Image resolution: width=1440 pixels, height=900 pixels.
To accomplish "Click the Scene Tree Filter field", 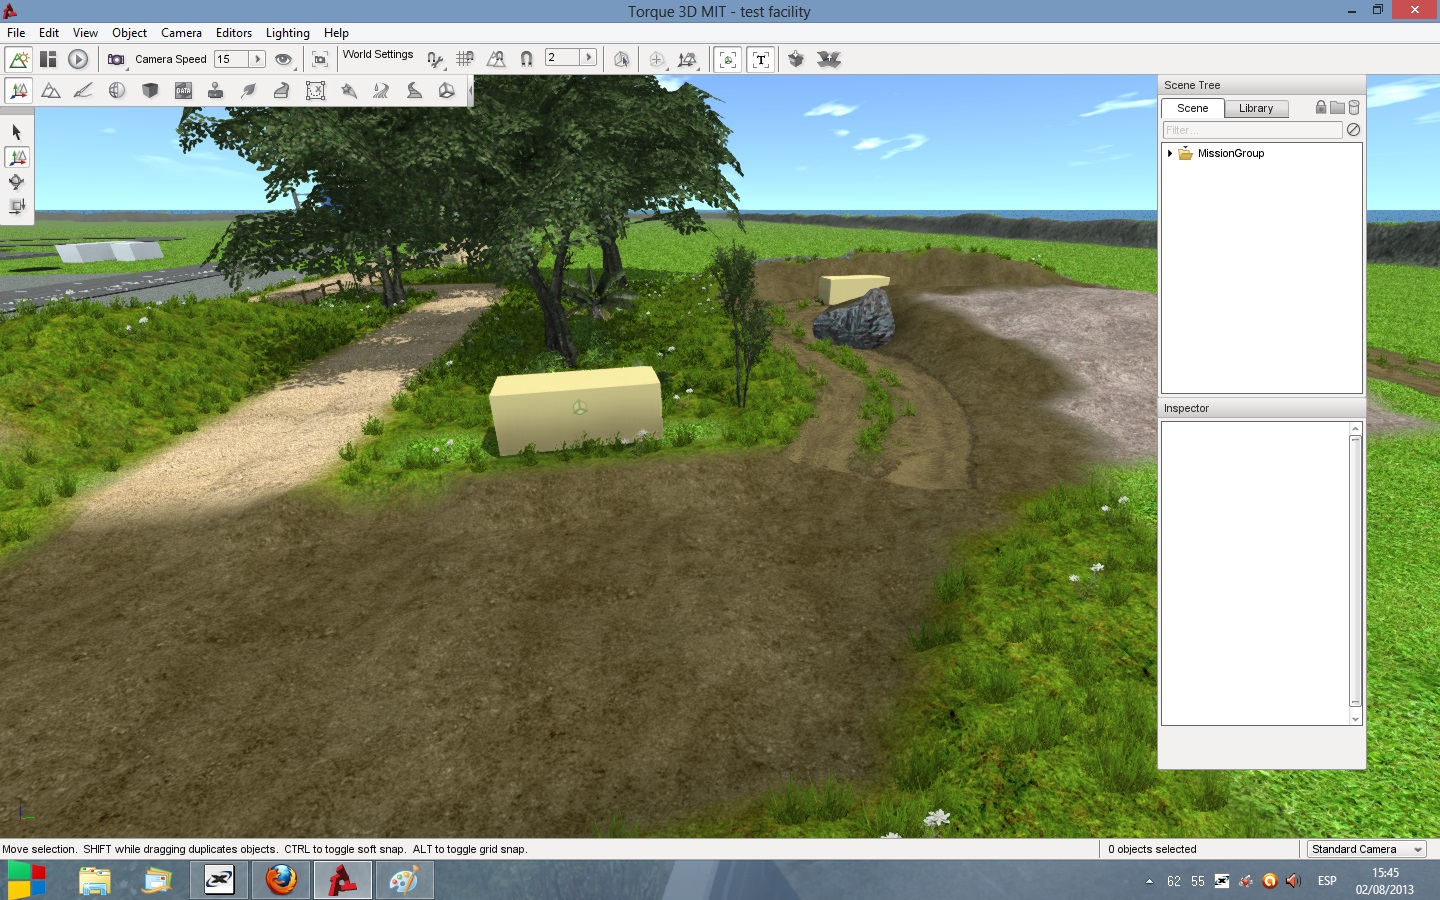I will (1252, 130).
